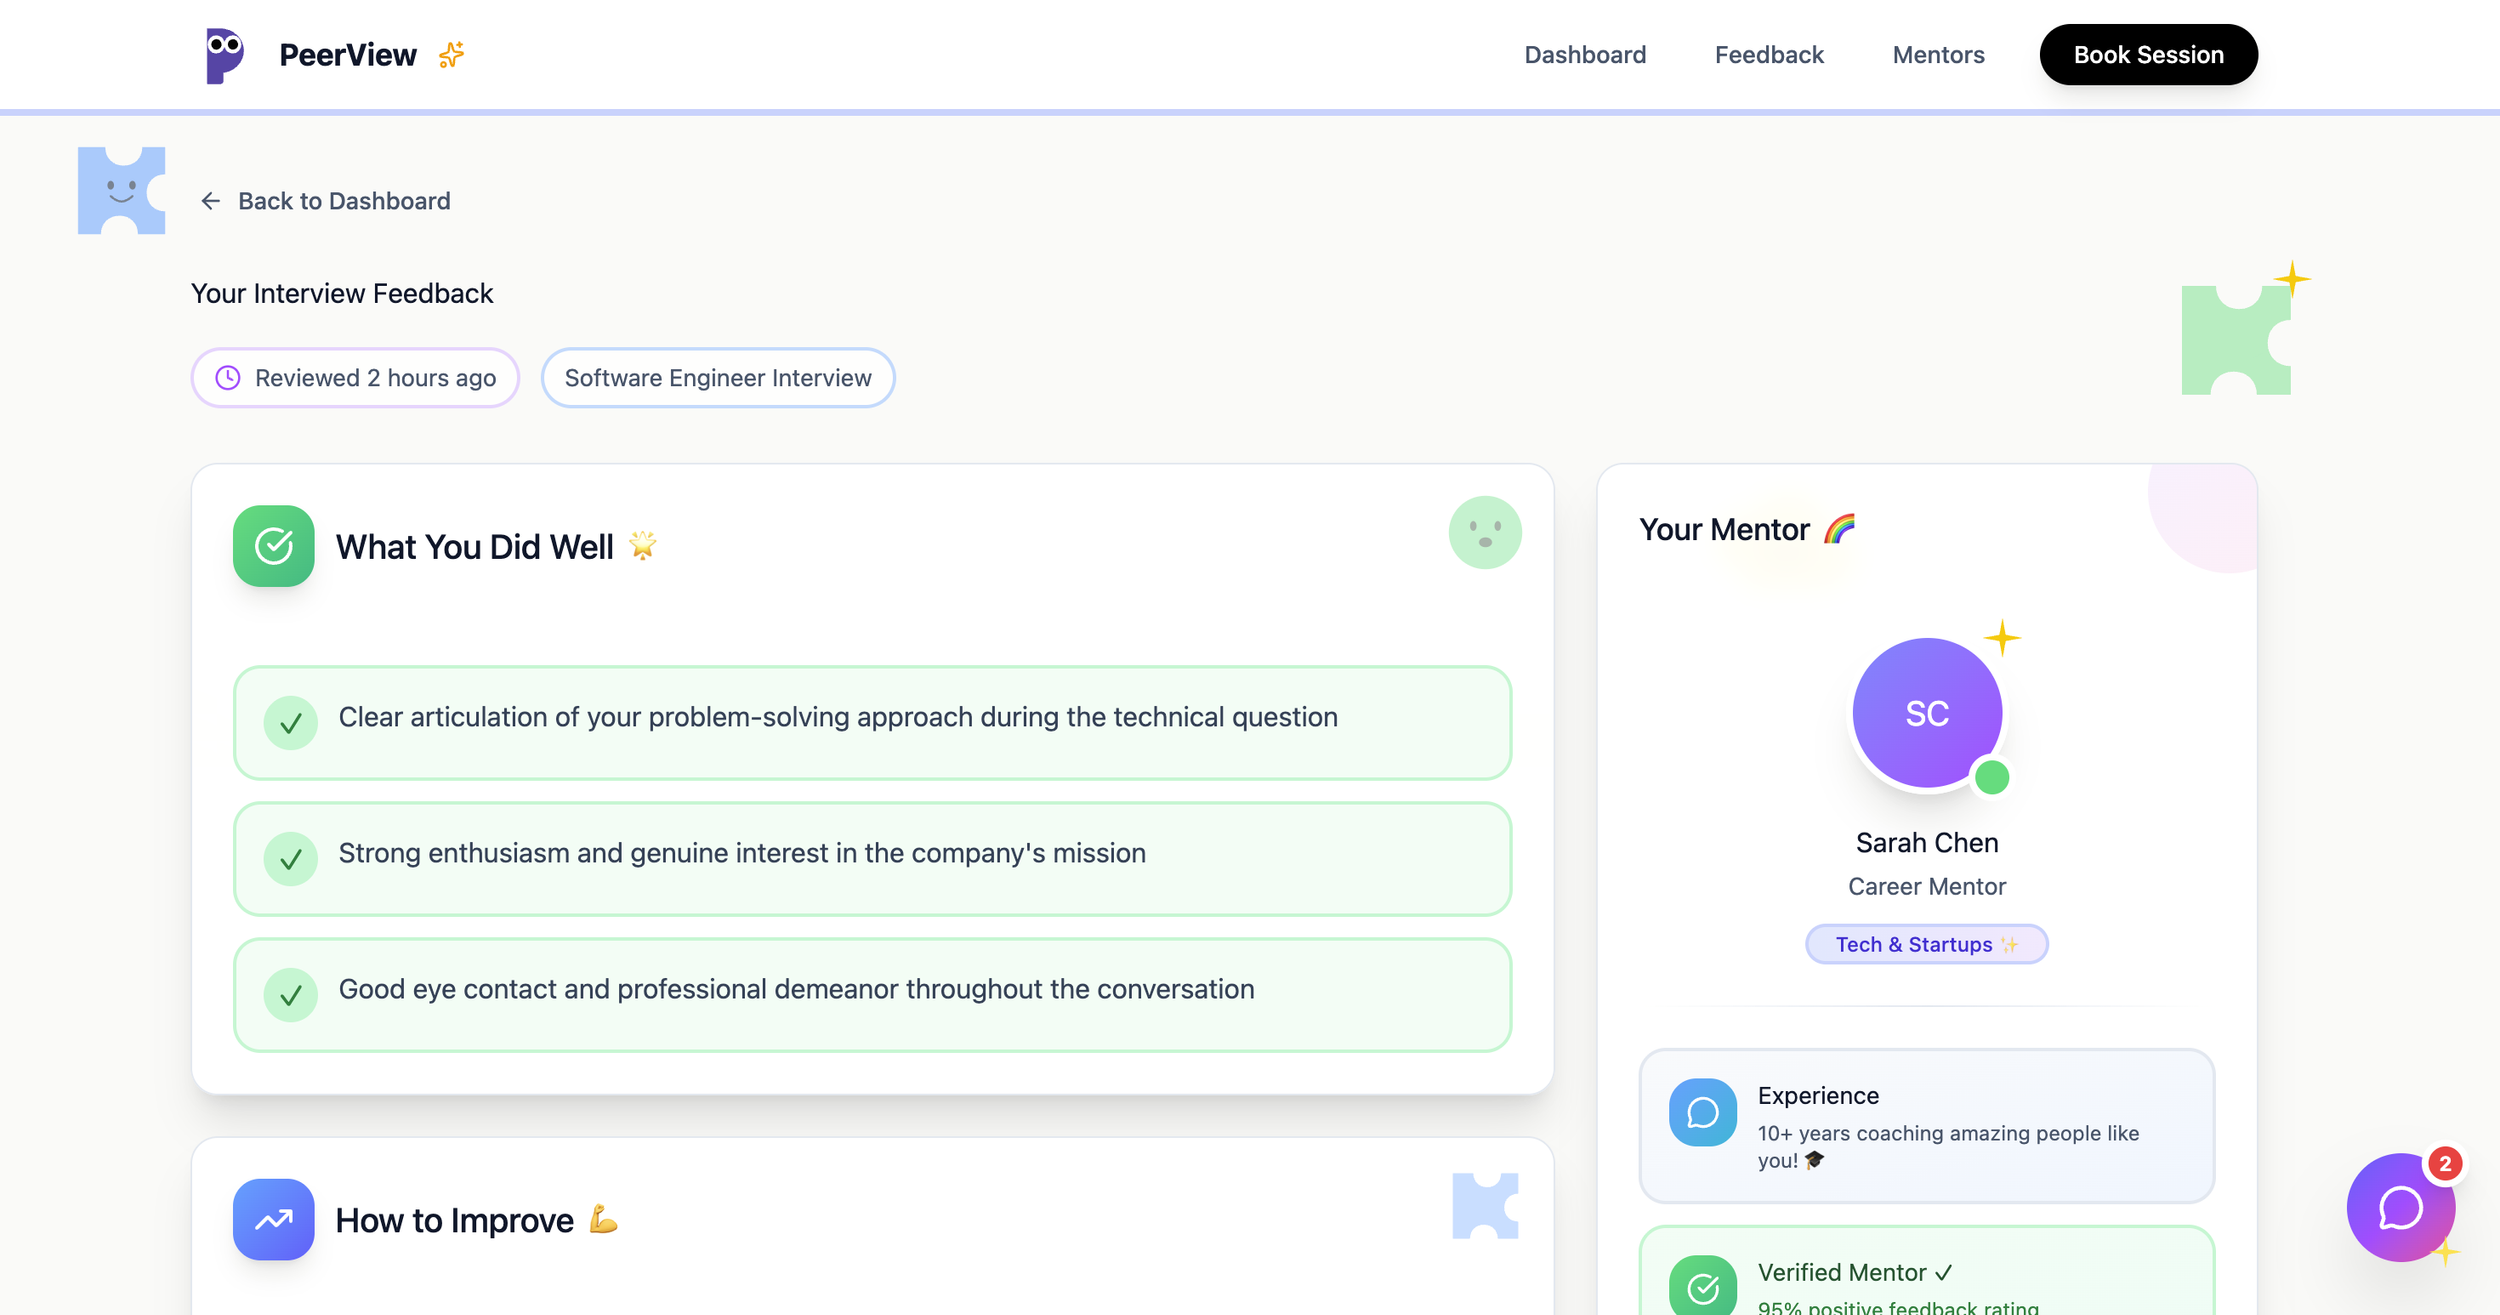Click the clock icon in Reviewed badge
This screenshot has height=1315, width=2500.
click(228, 378)
